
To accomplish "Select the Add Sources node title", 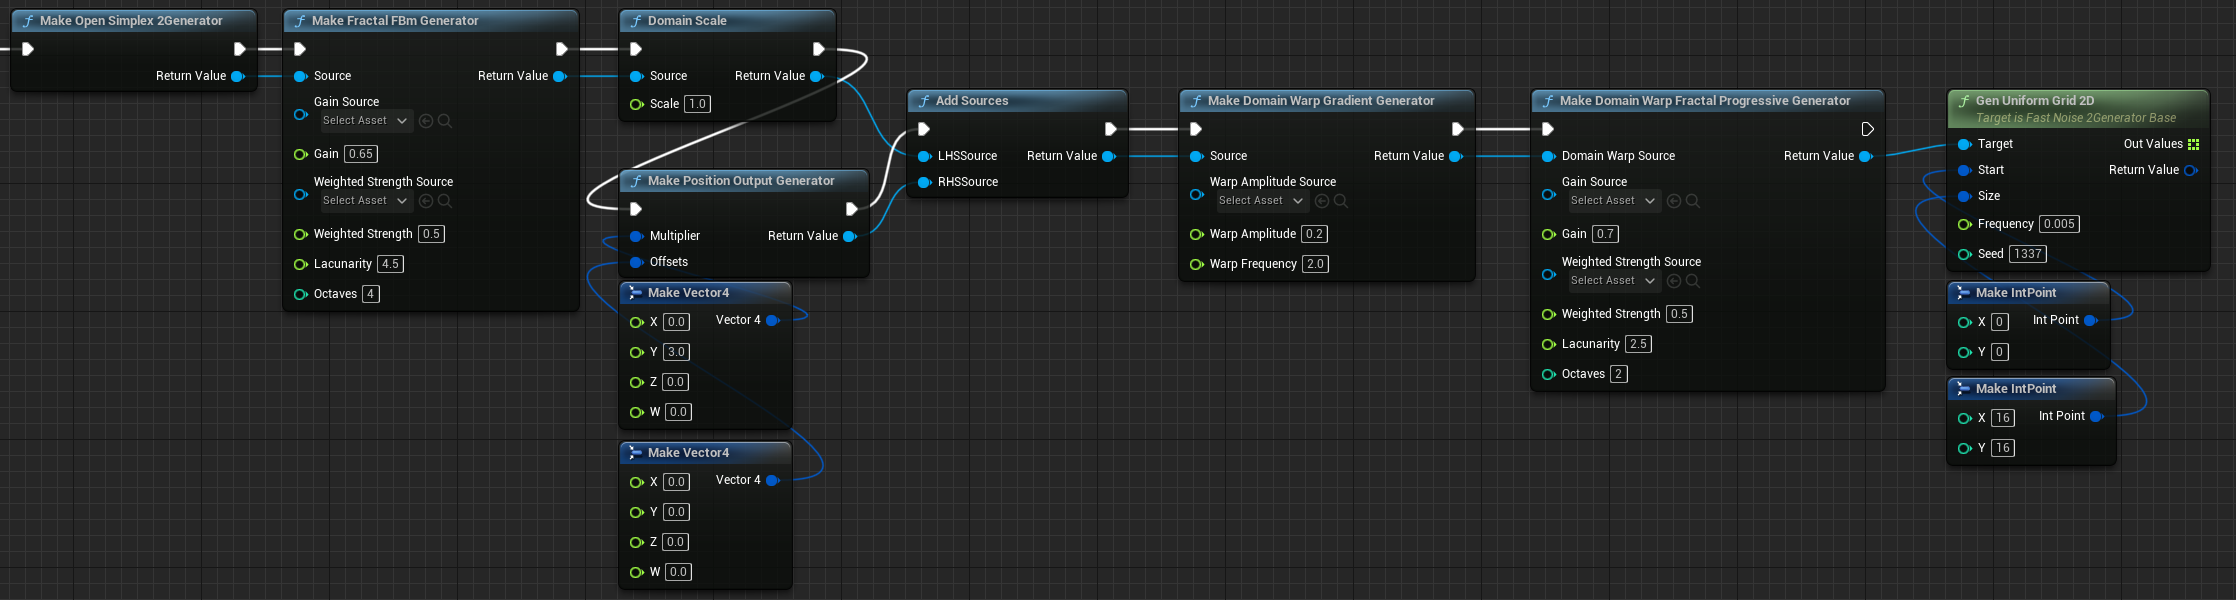I will click(972, 101).
